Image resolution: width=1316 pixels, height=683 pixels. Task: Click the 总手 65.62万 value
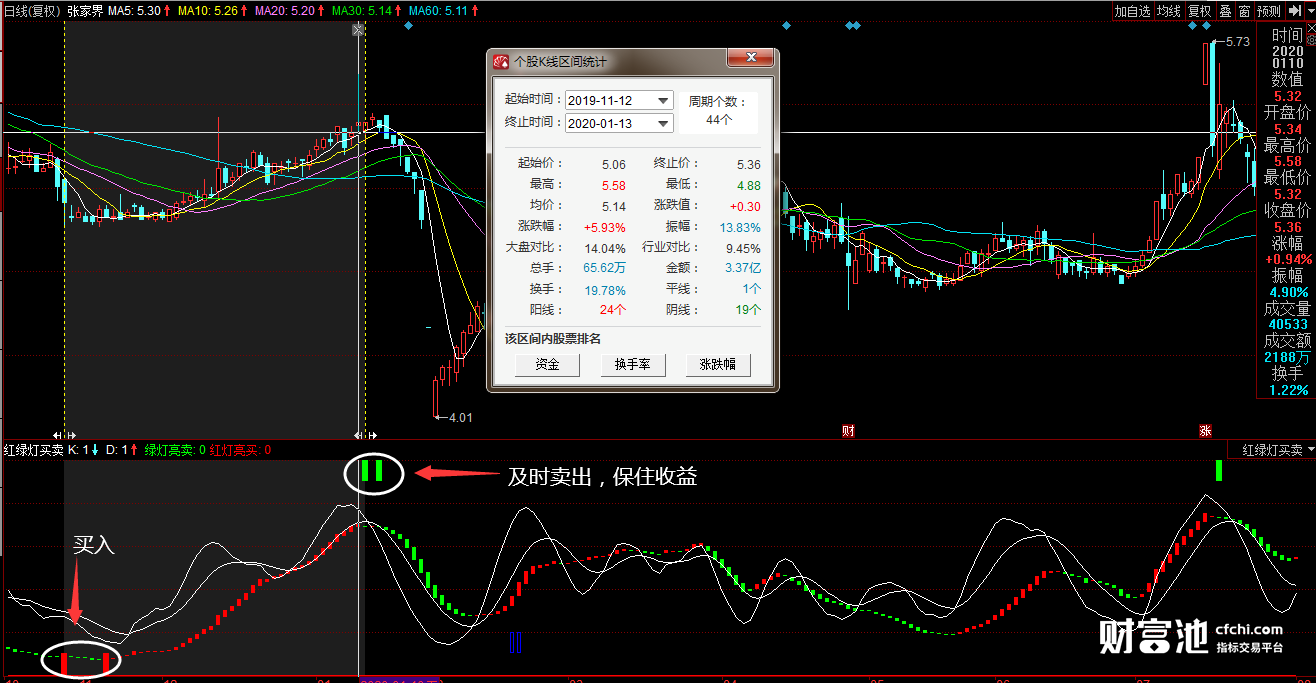point(604,268)
